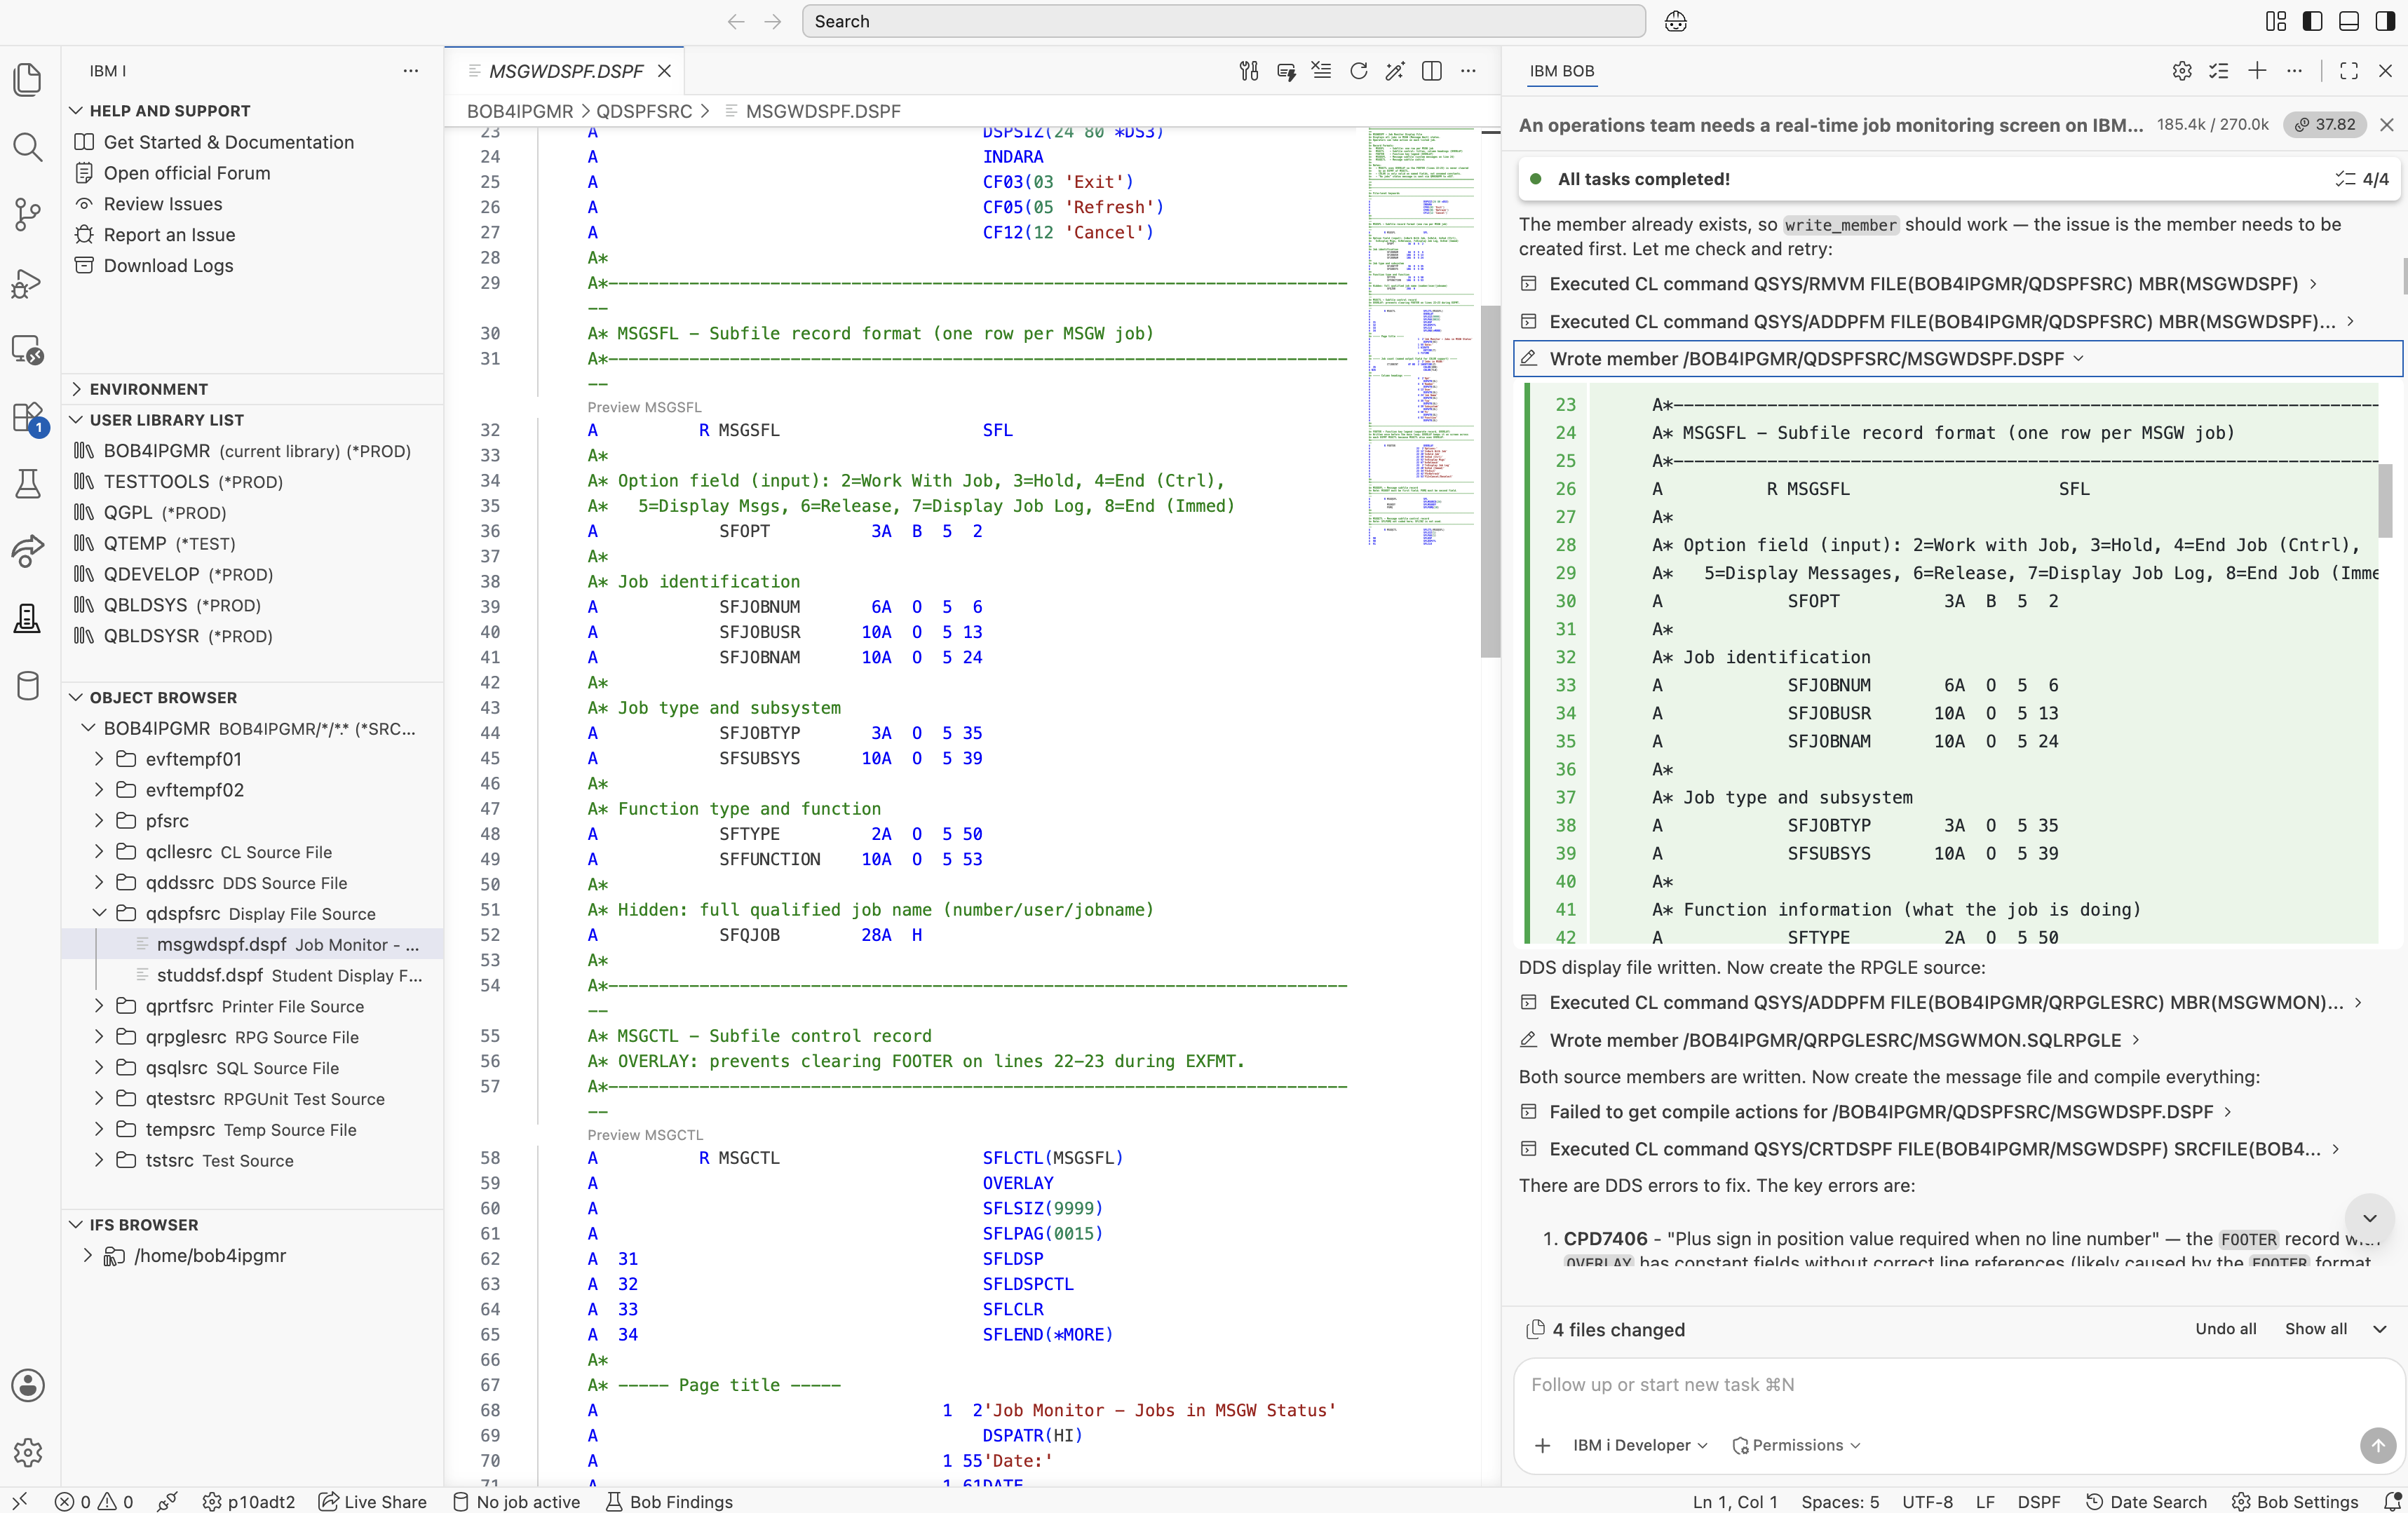
Task: Open IBM BOB panel ellipsis menu
Action: 2294,71
